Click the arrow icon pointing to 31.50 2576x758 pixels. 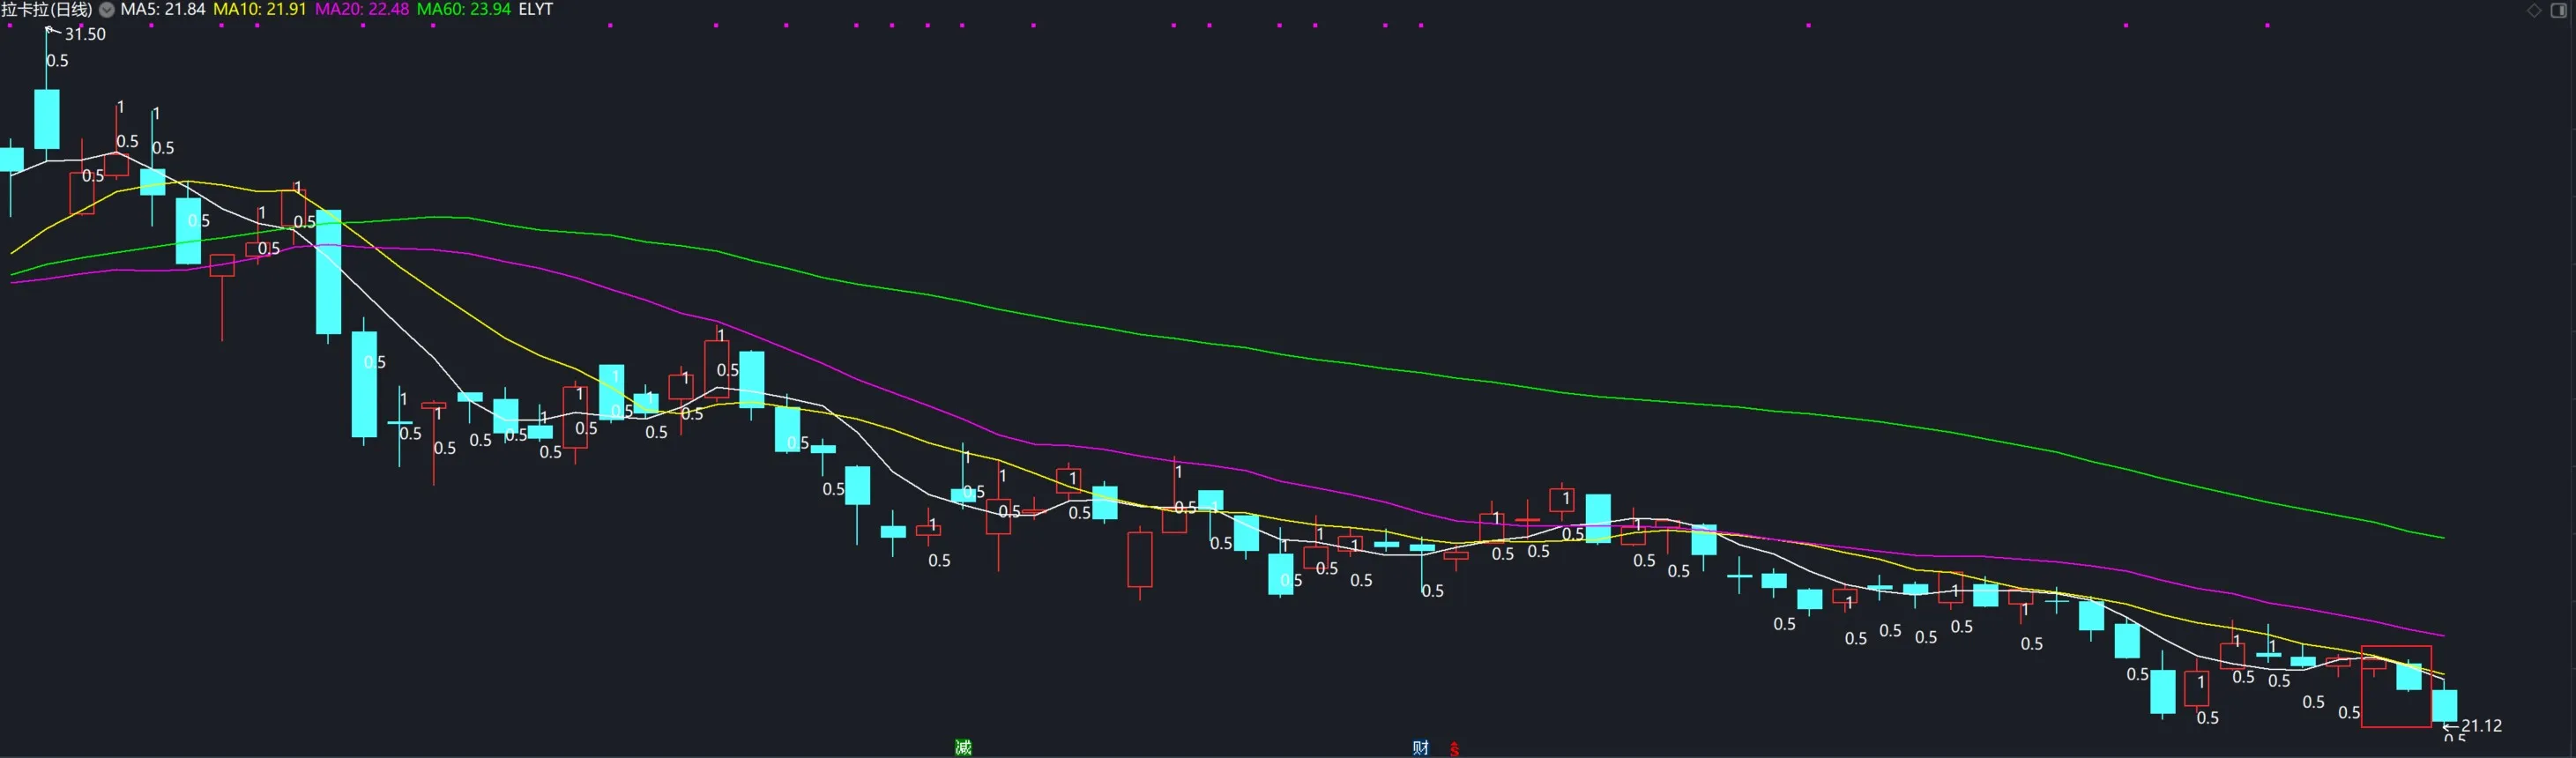pos(54,32)
